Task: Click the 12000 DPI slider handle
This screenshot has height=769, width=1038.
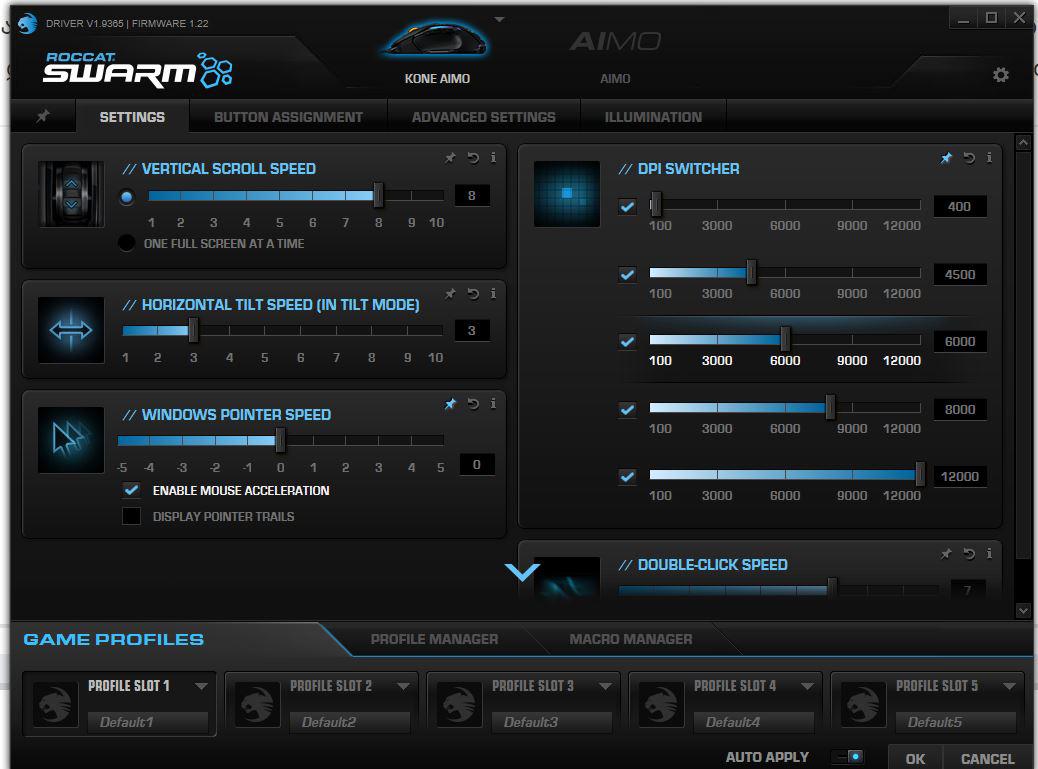Action: click(920, 475)
